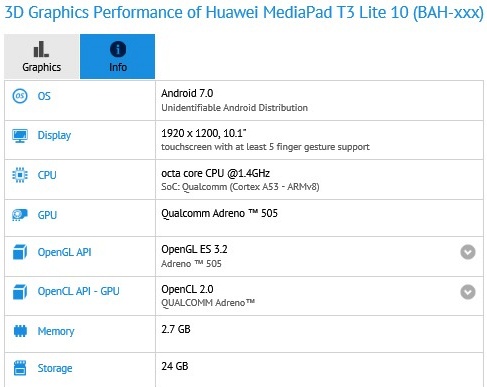The height and width of the screenshot is (387, 487).
Task: Expand the OpenGL ES 3.2 details chevron
Action: click(468, 252)
